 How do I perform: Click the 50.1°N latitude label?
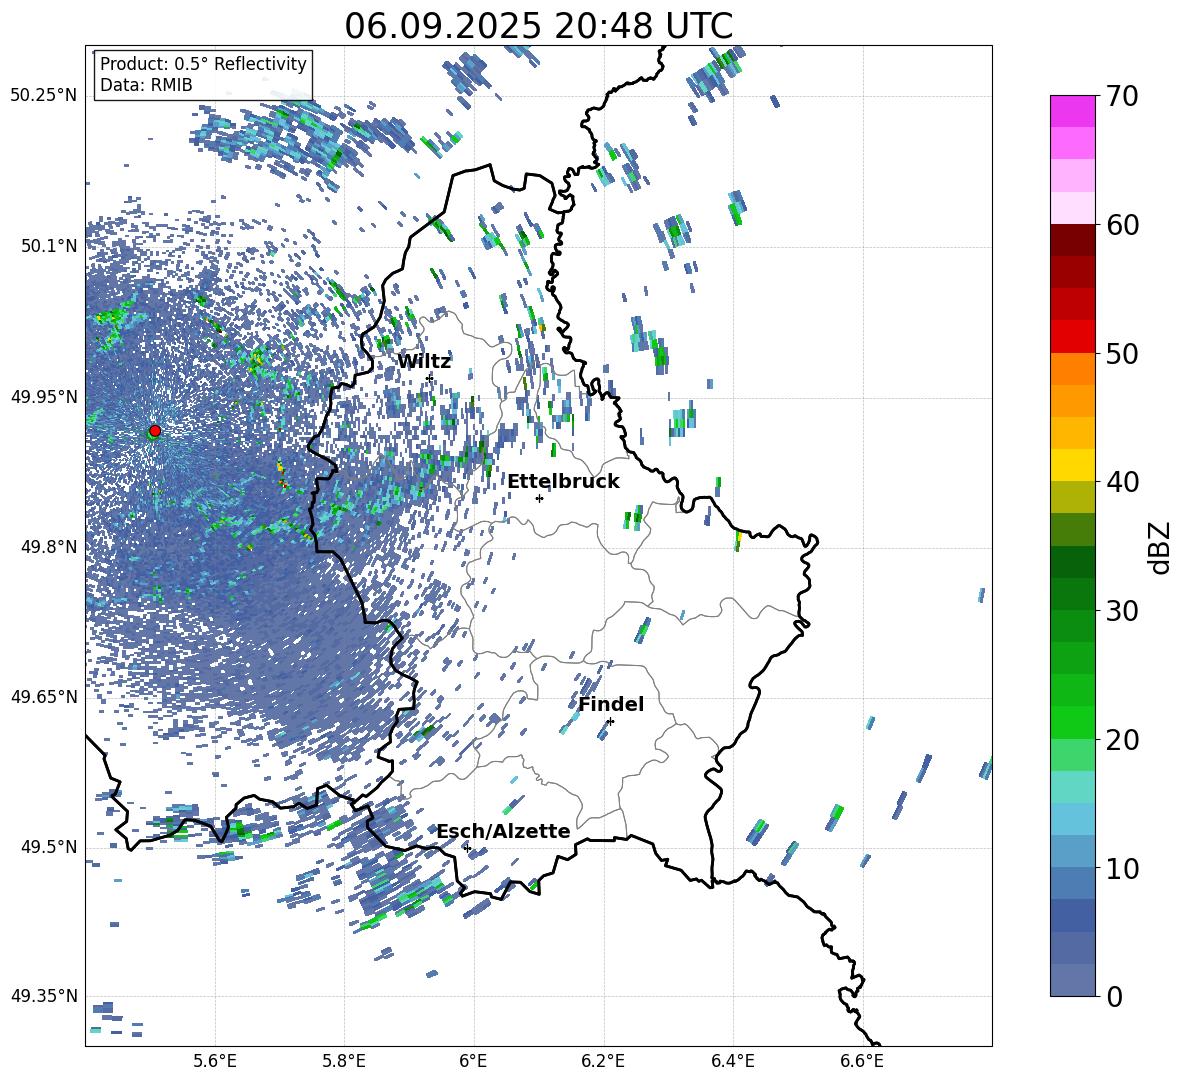pos(48,246)
